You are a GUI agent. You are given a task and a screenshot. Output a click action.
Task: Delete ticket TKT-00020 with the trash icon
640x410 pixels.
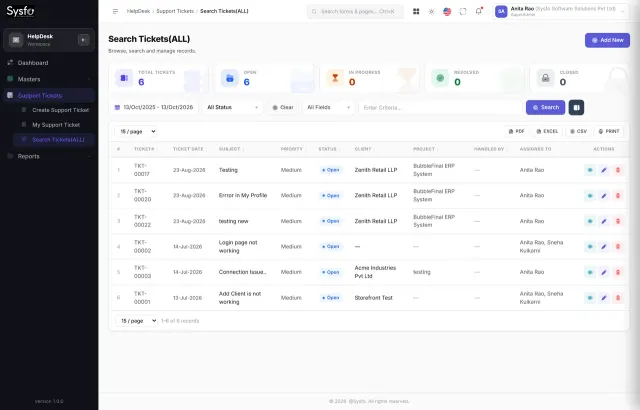tap(618, 196)
